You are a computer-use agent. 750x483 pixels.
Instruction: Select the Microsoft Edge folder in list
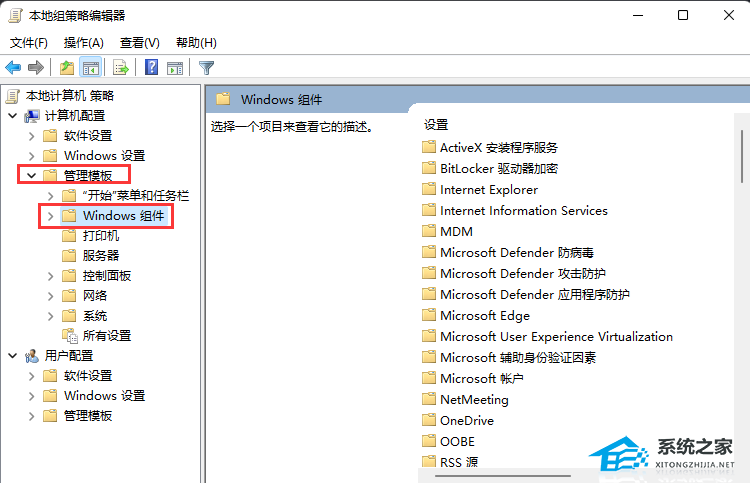click(484, 315)
